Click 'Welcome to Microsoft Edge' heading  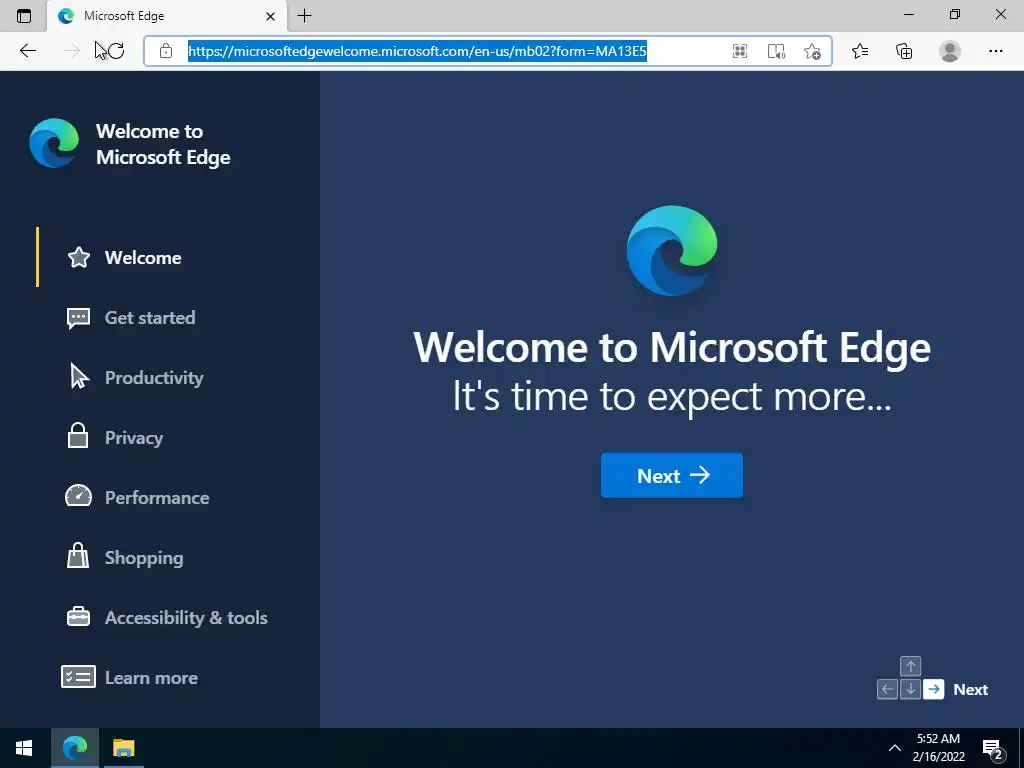point(671,347)
